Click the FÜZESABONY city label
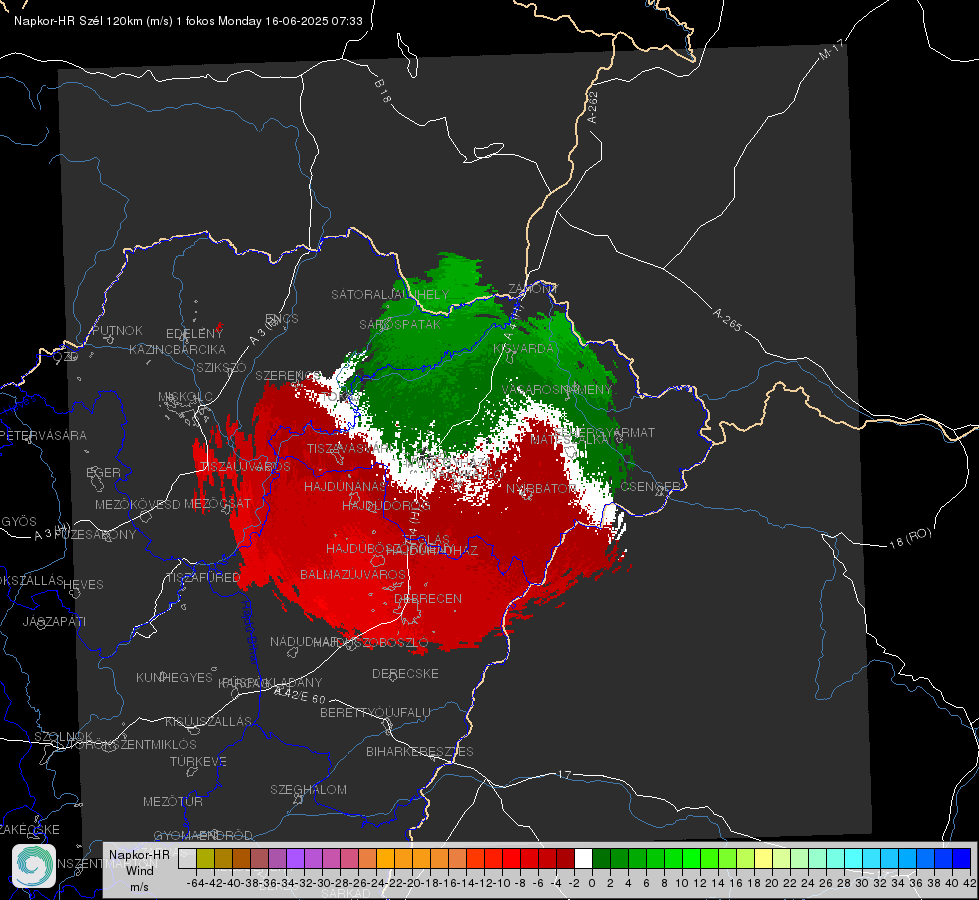 [95, 535]
